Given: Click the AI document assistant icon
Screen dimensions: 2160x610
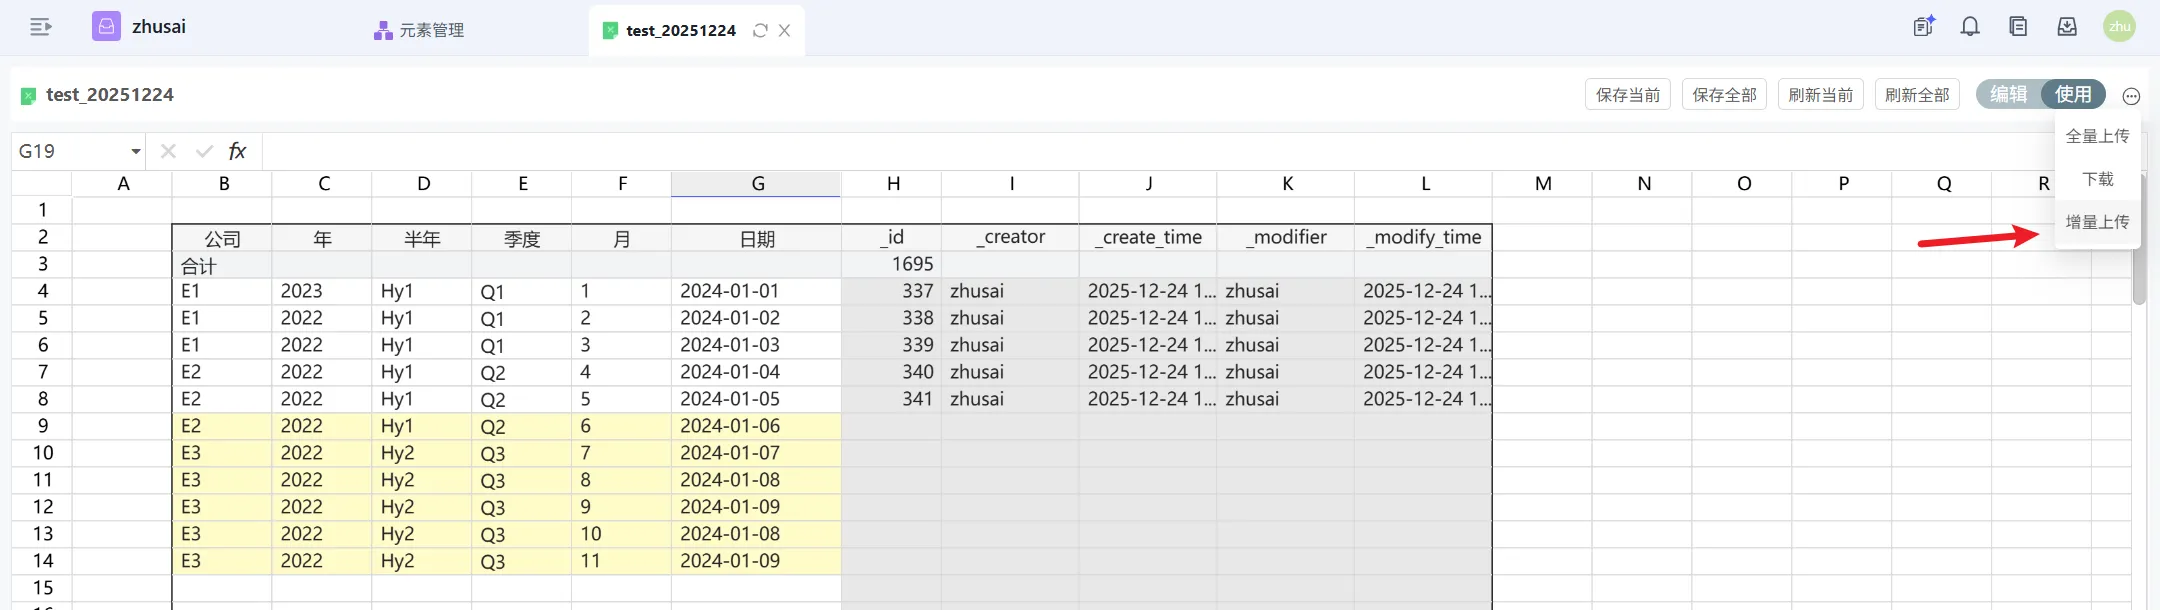Looking at the screenshot, I should 1923,27.
